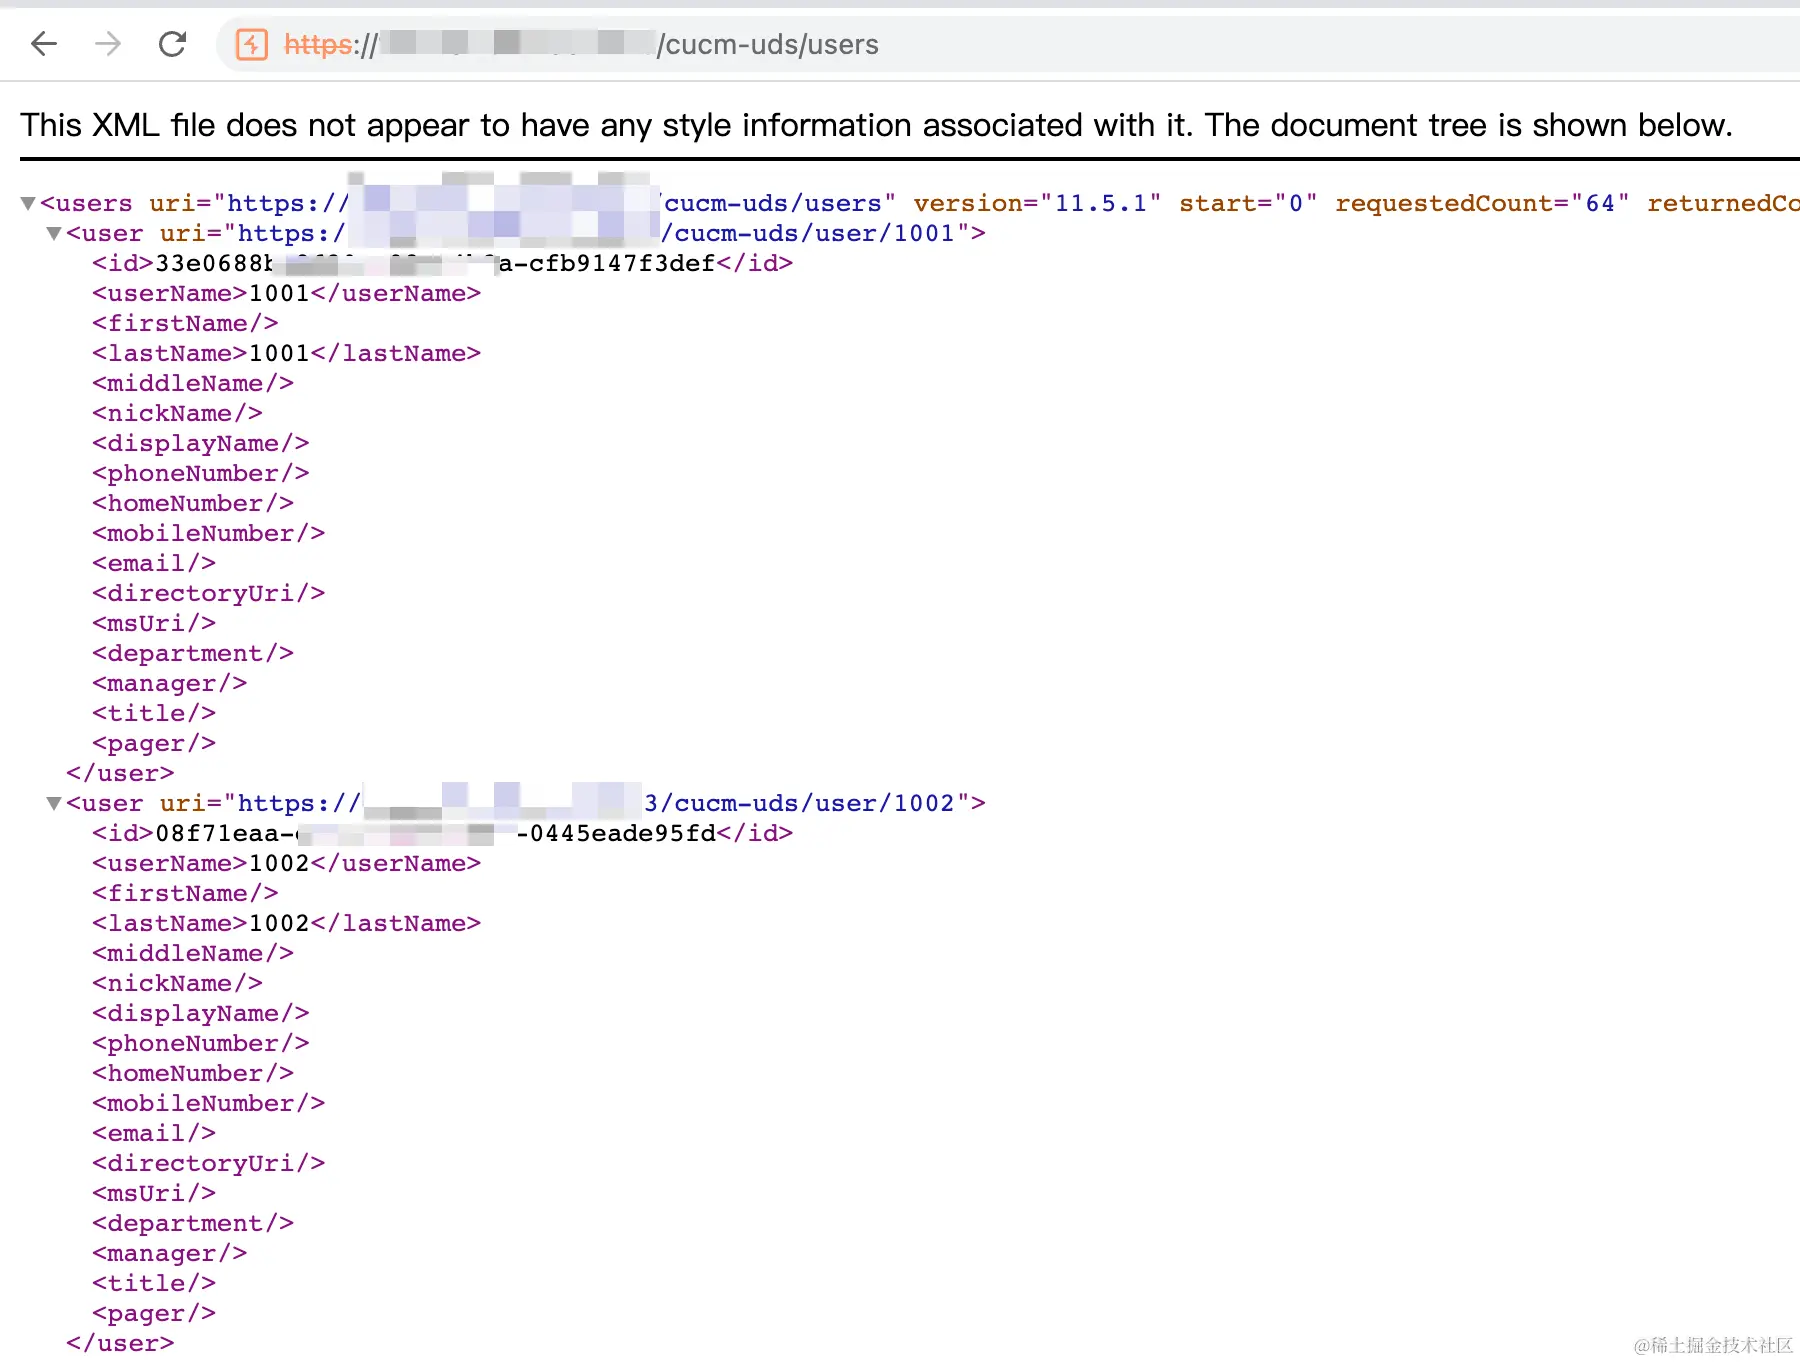1800x1362 pixels.
Task: Click the user URI ending in /cucm-uds/user/1002
Action: tap(596, 804)
